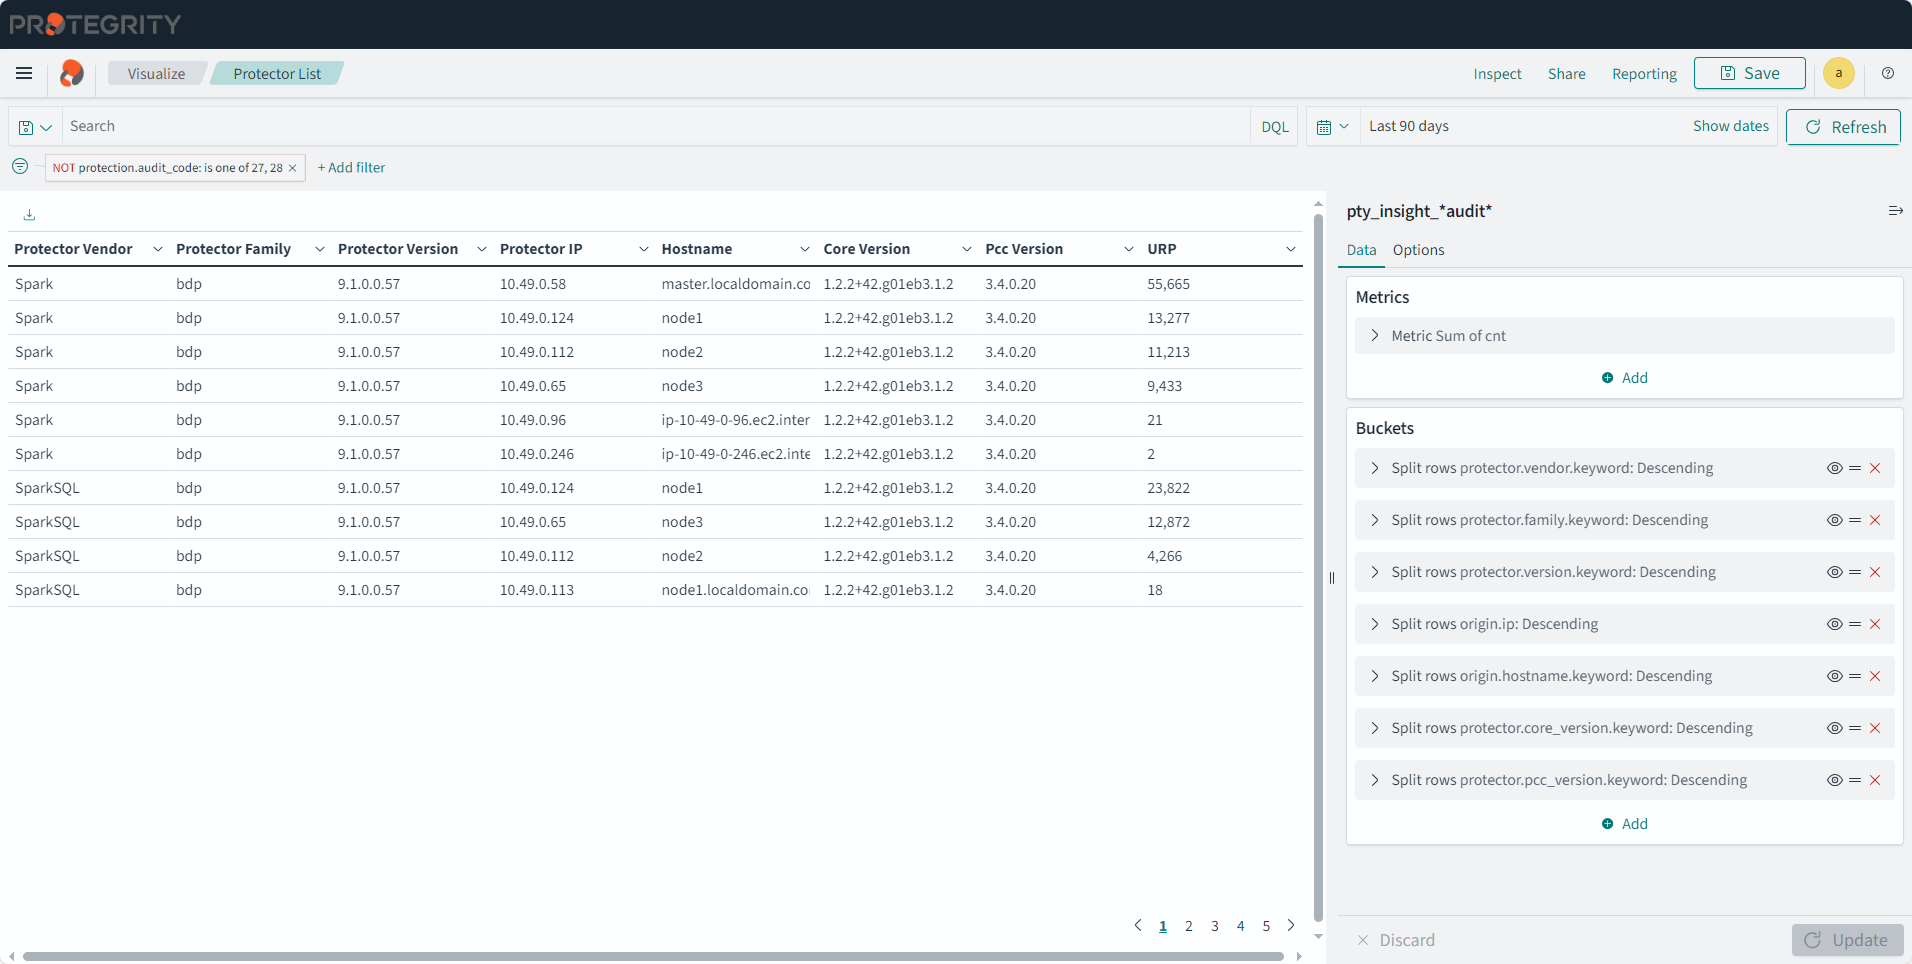Hide the protector.family.keyword bucket column
1912x964 pixels.
click(x=1834, y=520)
